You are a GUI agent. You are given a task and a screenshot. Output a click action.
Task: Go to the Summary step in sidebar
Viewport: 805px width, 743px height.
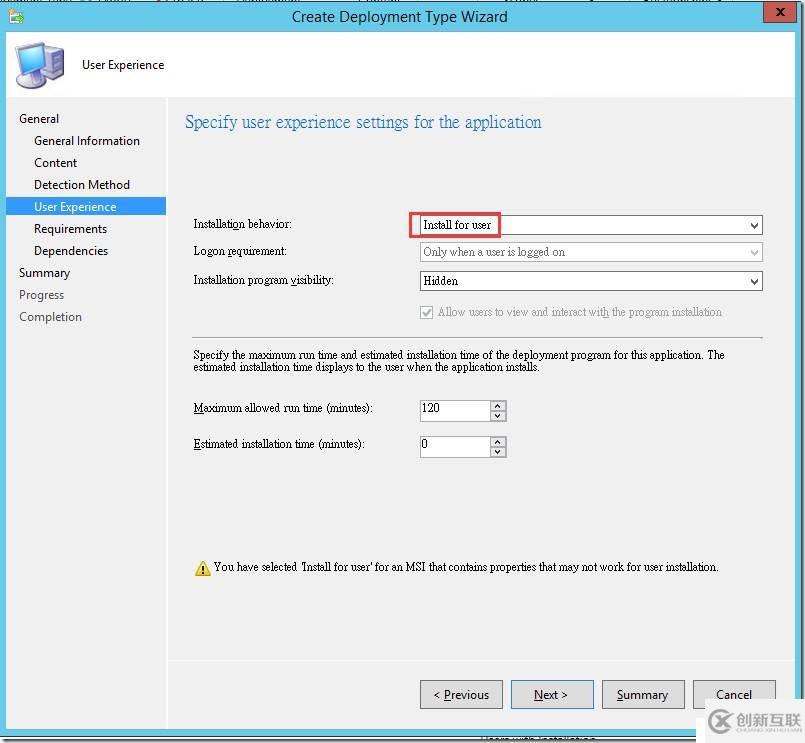click(44, 273)
